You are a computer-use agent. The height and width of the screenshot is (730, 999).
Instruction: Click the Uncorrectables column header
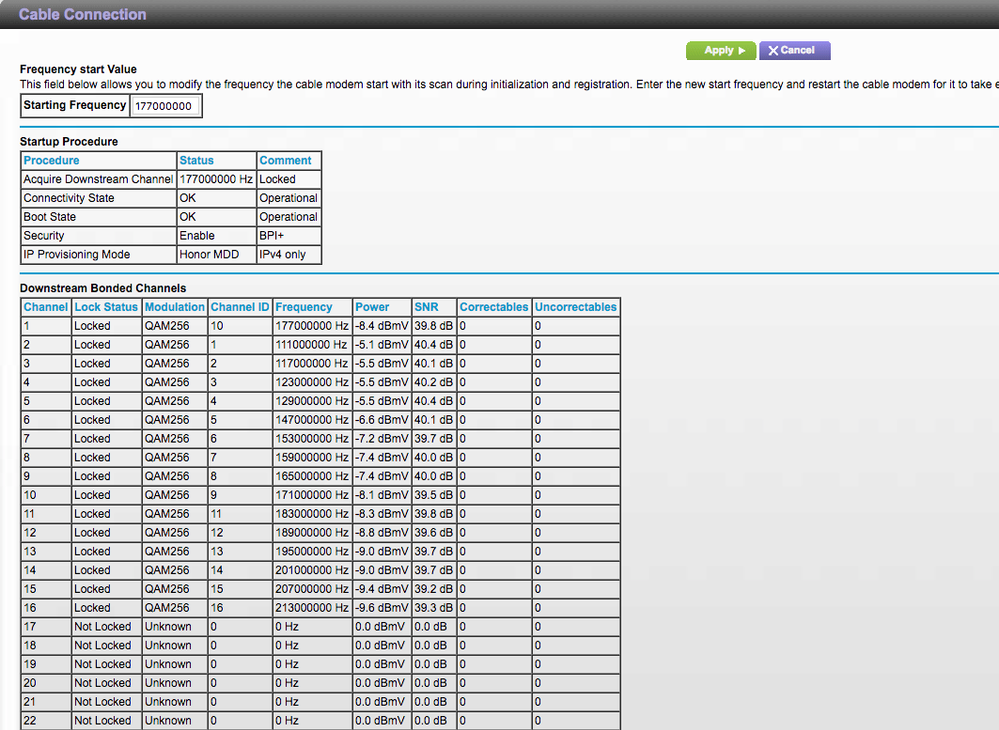coord(575,307)
